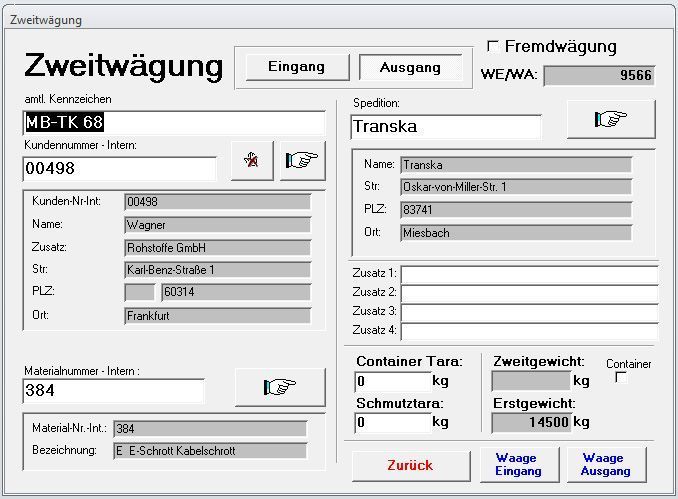678x499 pixels.
Task: Click the Zusatz 2 text field
Action: (529, 293)
